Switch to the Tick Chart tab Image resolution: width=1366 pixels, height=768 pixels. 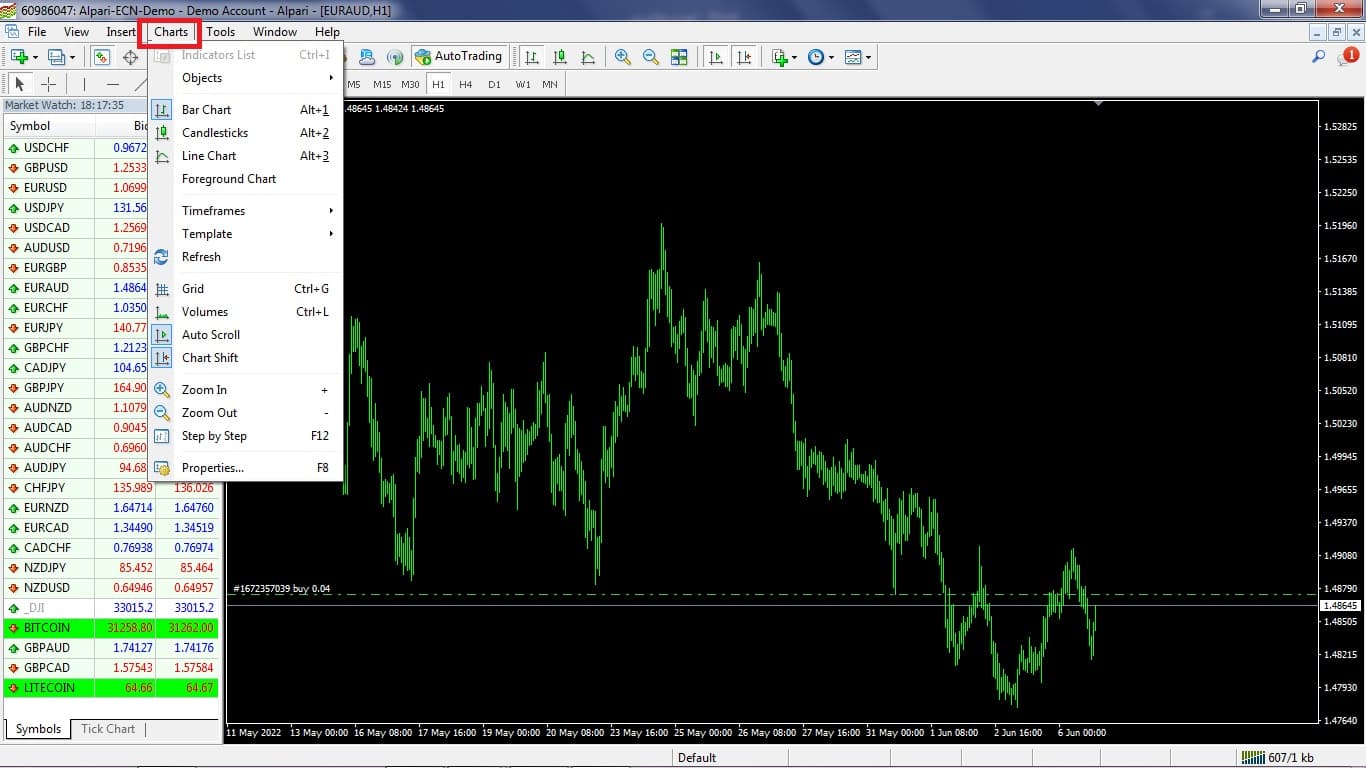click(x=108, y=729)
